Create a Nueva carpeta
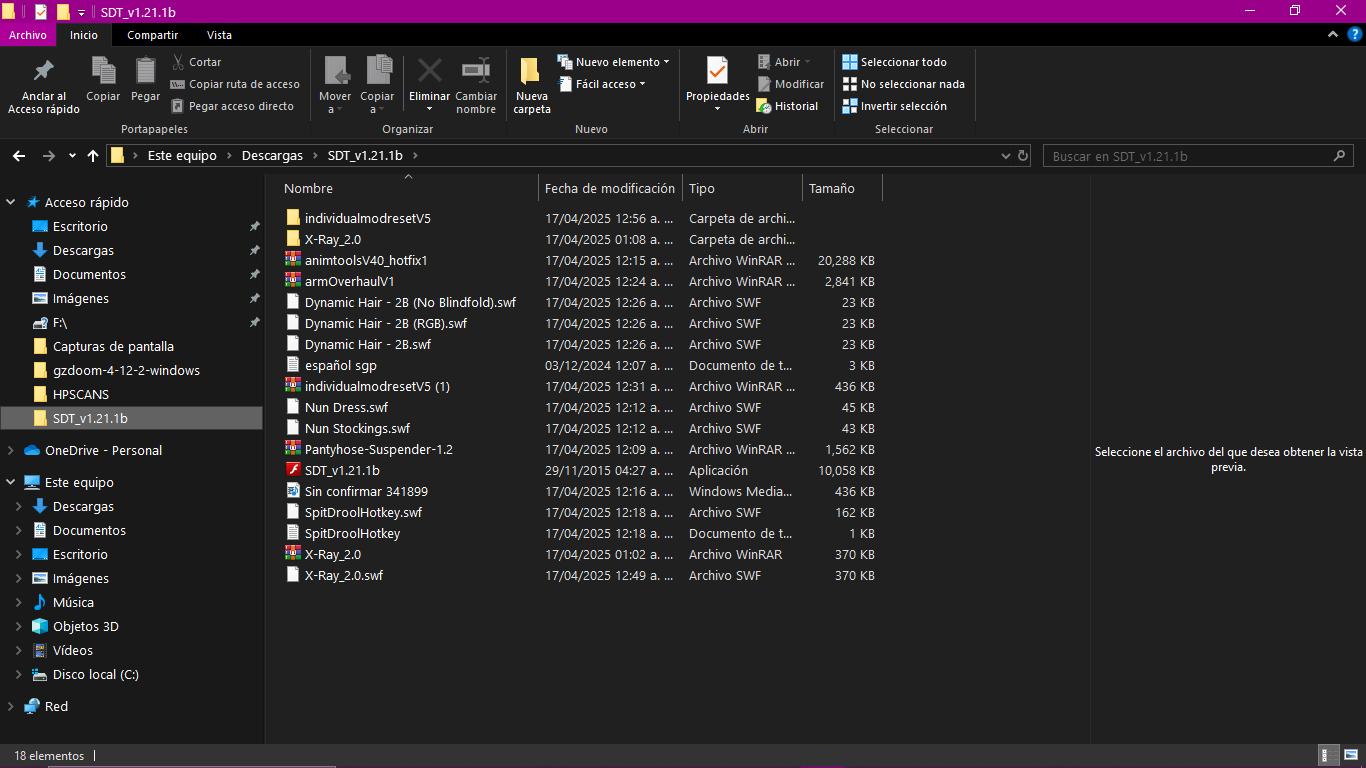Image resolution: width=1366 pixels, height=768 pixels. click(532, 86)
